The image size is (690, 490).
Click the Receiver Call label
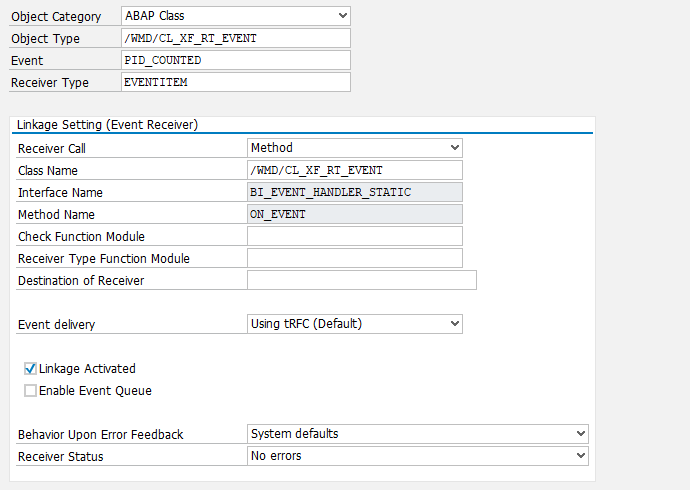click(51, 149)
